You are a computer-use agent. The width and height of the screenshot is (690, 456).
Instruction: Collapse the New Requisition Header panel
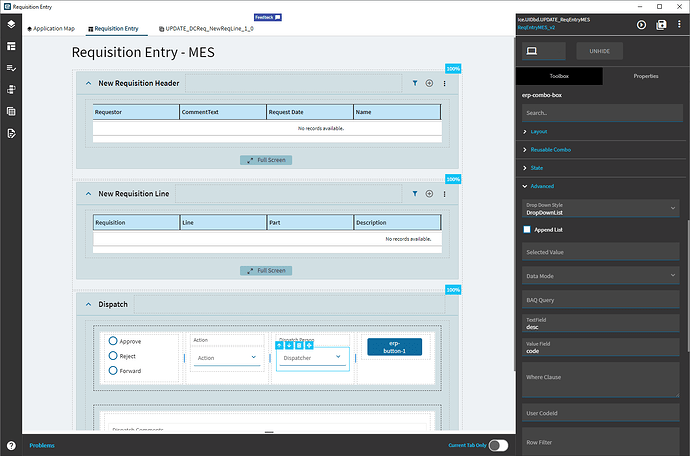88,83
